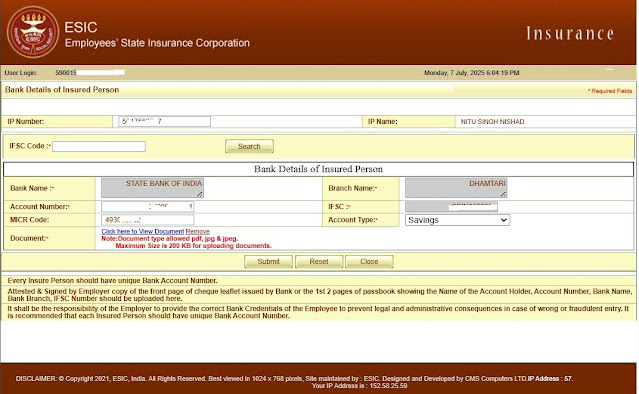Click the IP Number input field

point(165,121)
